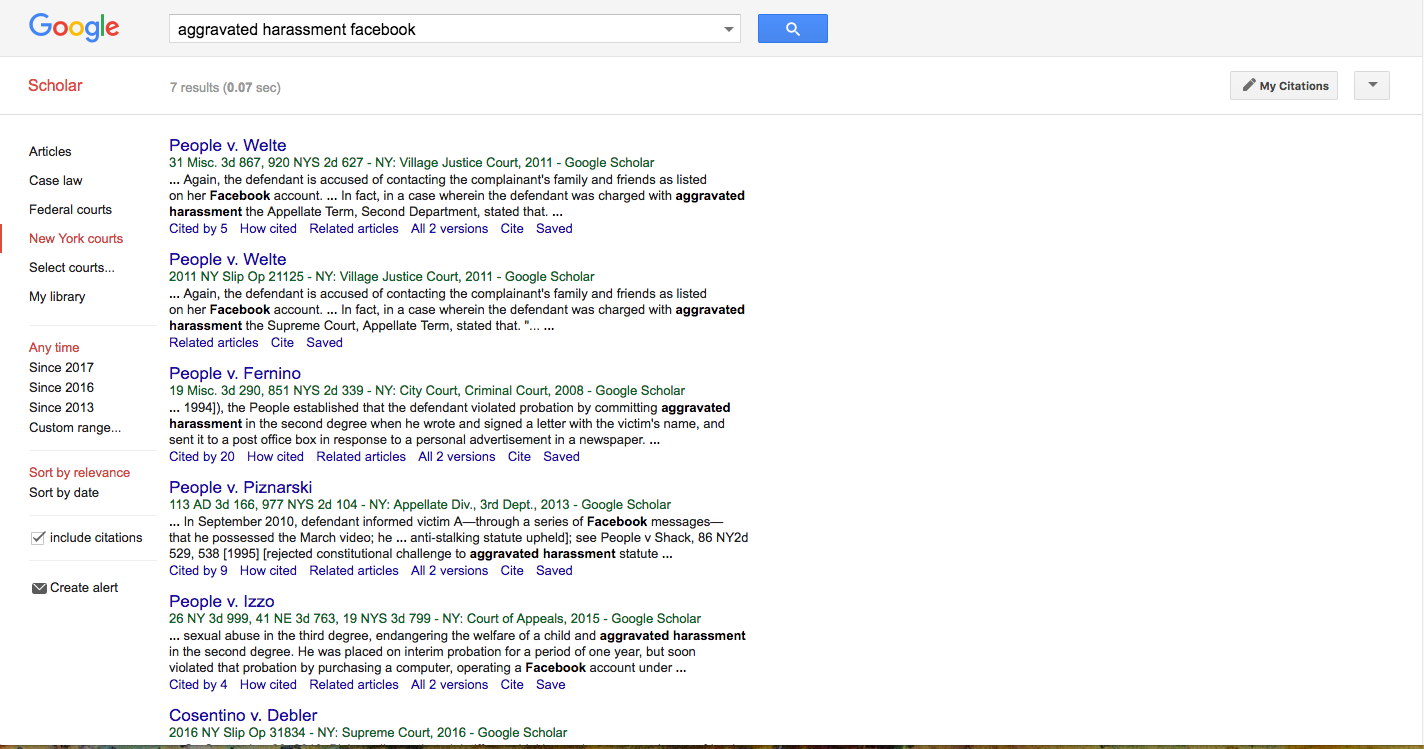The height and width of the screenshot is (749, 1424).
Task: Click inside the search query input field
Action: point(400,29)
